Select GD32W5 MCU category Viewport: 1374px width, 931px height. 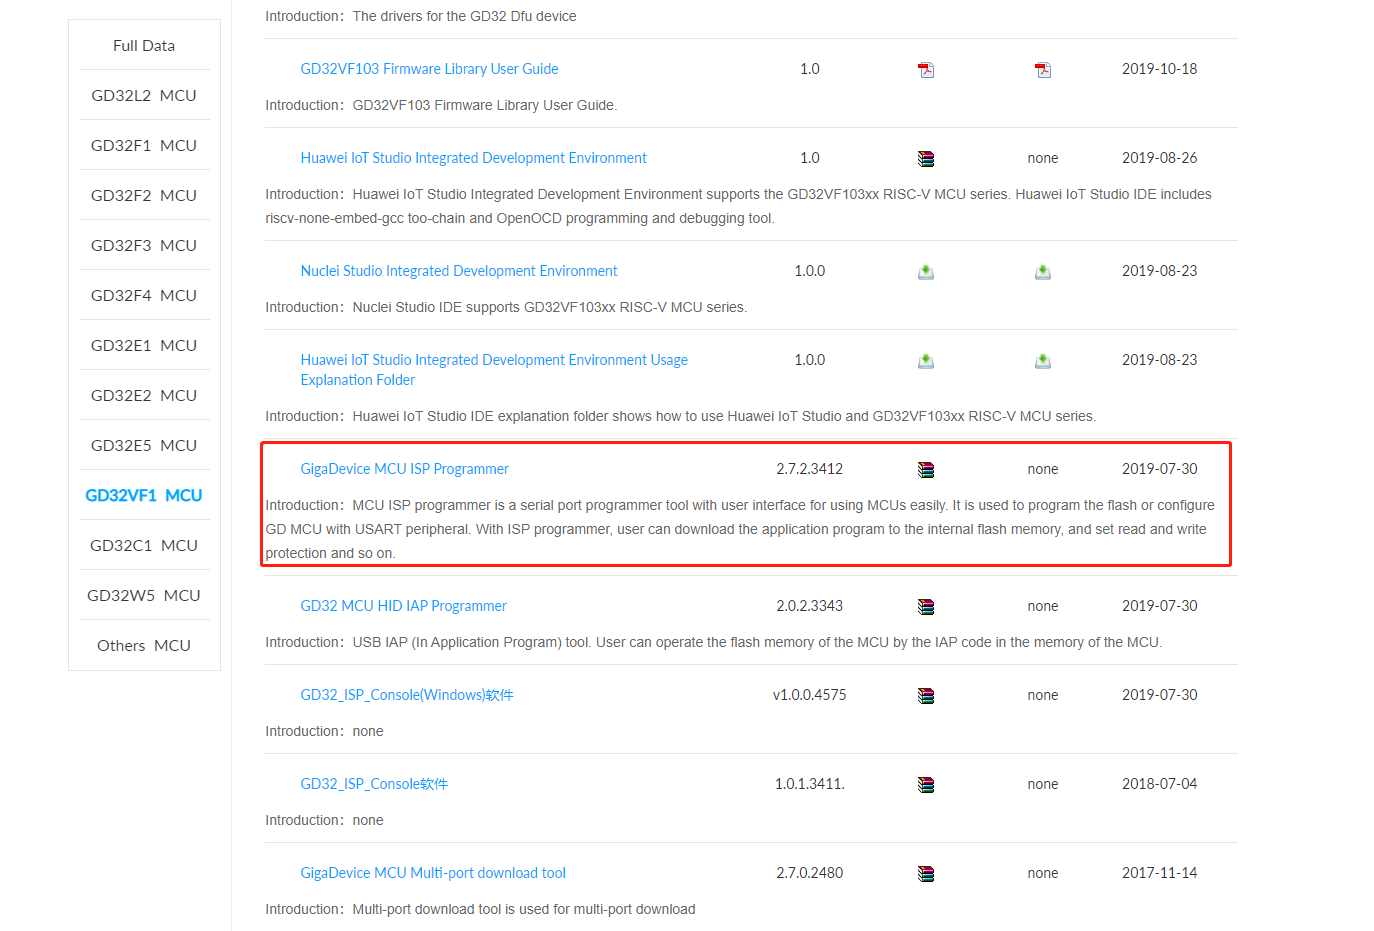[x=144, y=596]
